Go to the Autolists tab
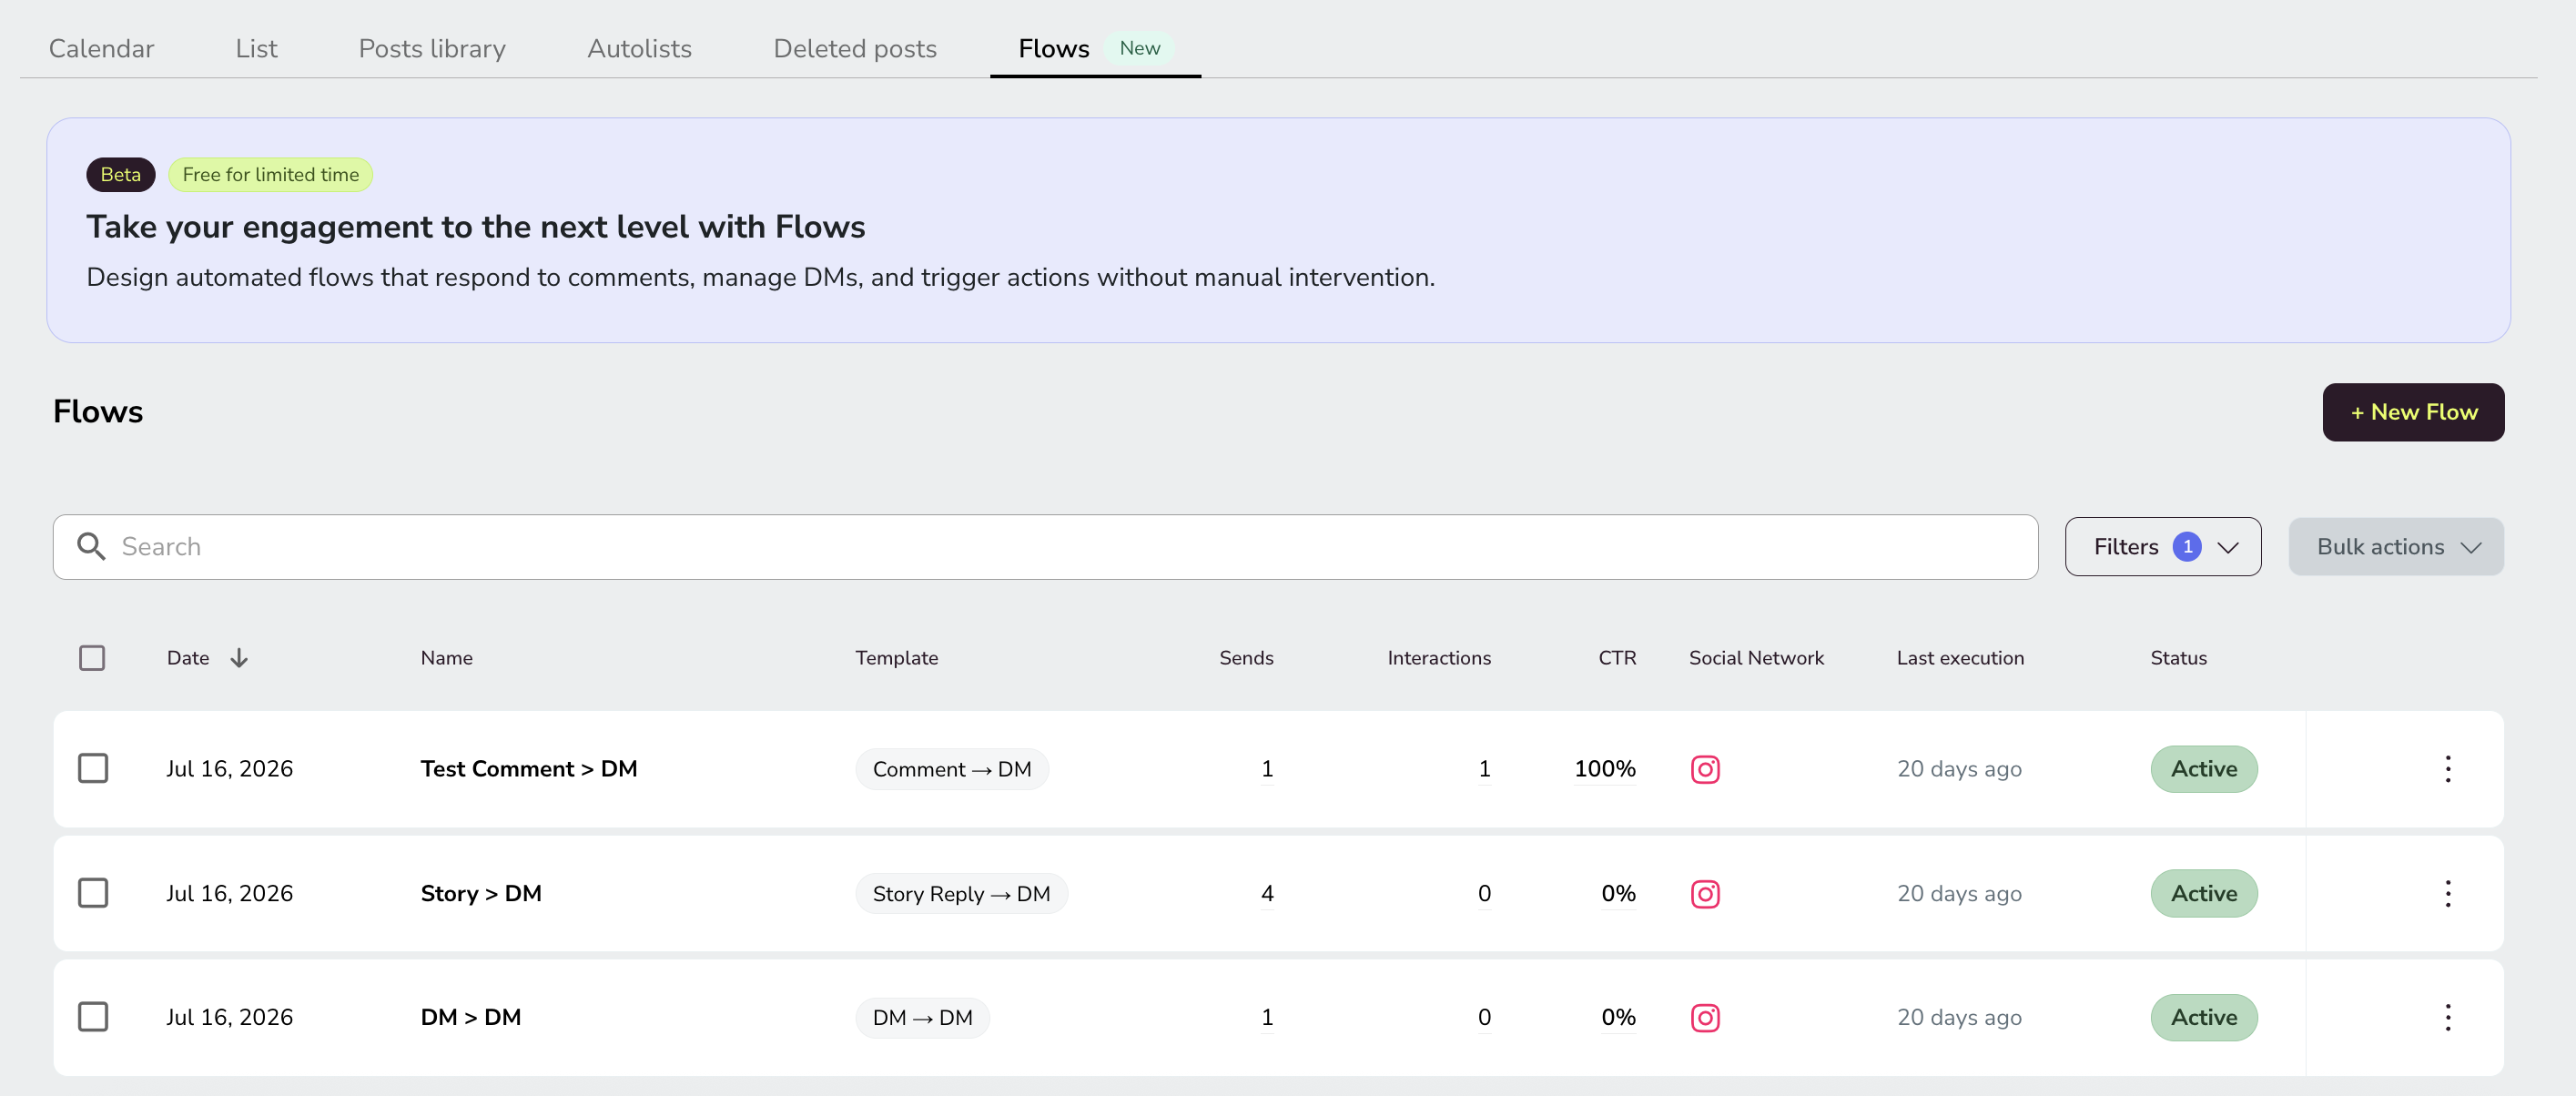Screen dimensions: 2576x1096 (639, 48)
